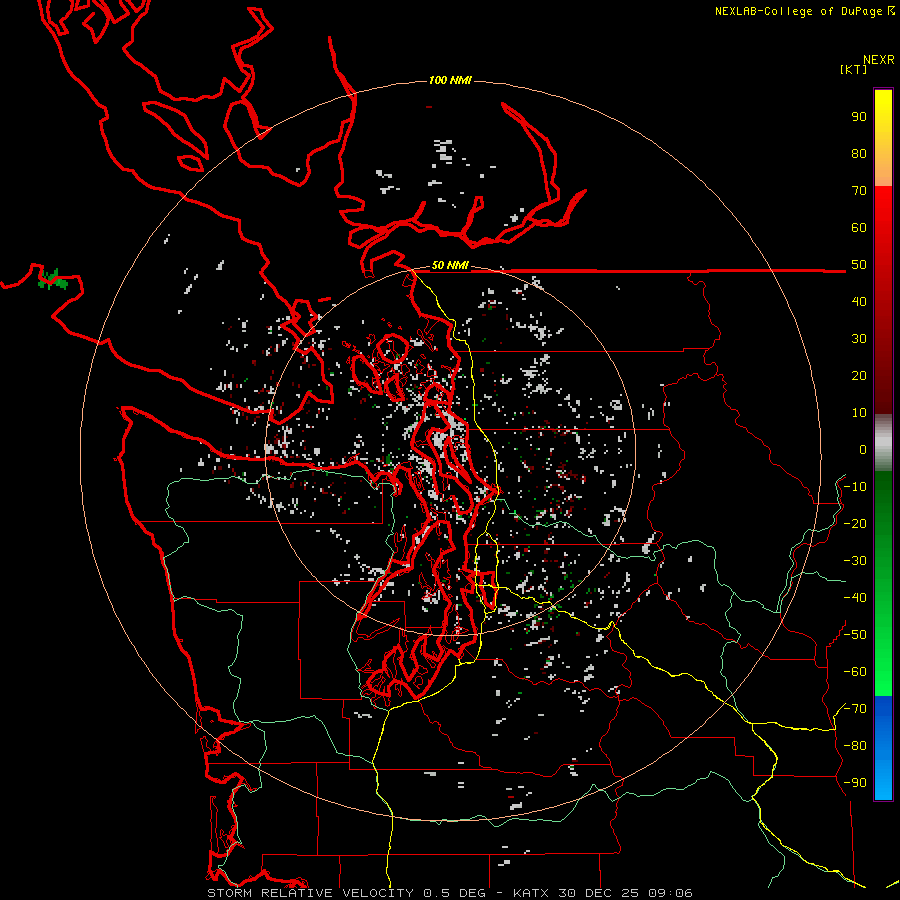The height and width of the screenshot is (900, 900).
Task: Click the 100 NMI range ring label
Action: coord(450,80)
